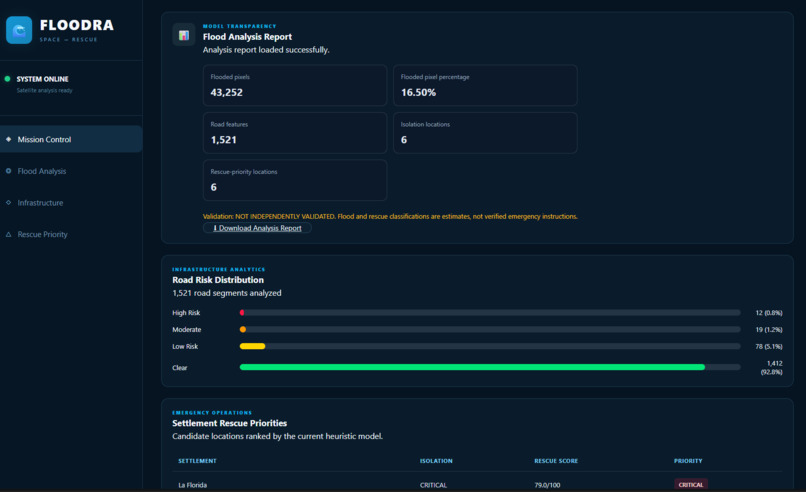Click the ISOLATION column header
806x492 pixels.
coord(436,461)
